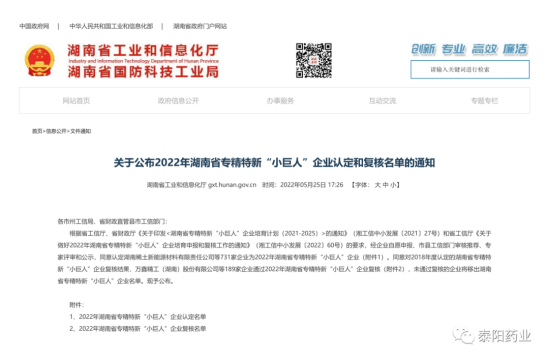Click the source text gxt.hunan.gov.cn
This screenshot has height=360, width=549.
[232, 185]
